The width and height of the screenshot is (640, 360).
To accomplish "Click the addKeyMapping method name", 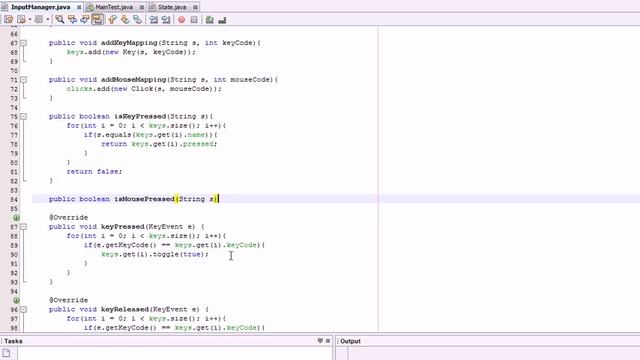I will 129,43.
